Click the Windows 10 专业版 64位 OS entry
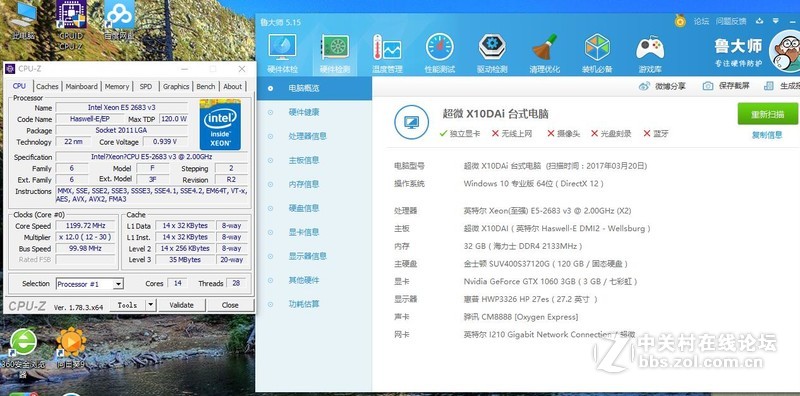The image size is (800, 396). [x=533, y=184]
